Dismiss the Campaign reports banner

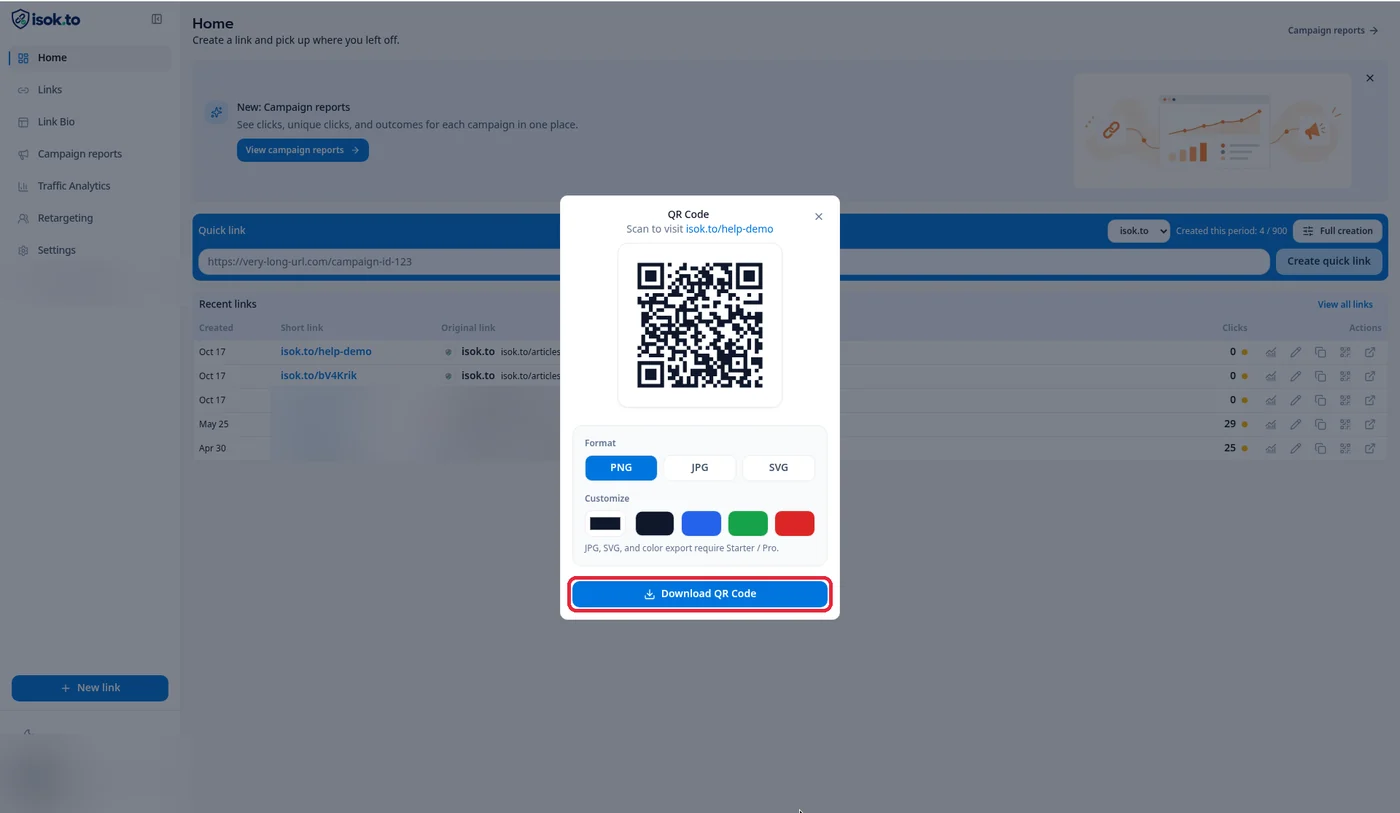1370,78
